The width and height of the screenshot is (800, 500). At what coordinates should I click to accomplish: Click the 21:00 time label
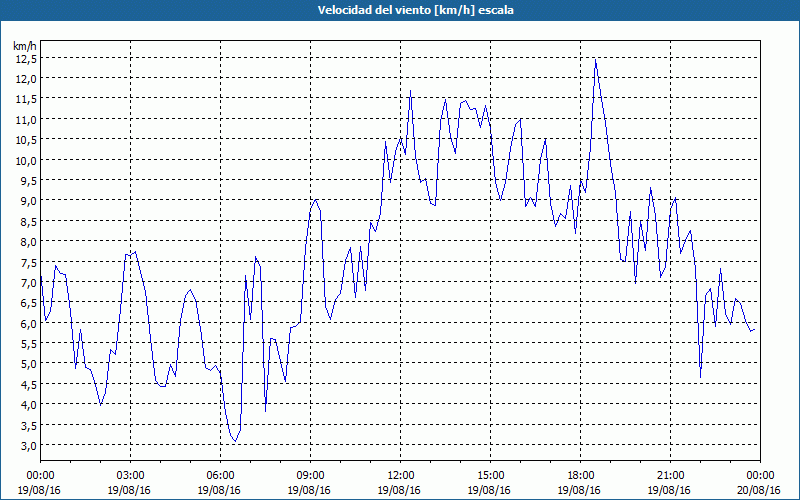(670, 476)
